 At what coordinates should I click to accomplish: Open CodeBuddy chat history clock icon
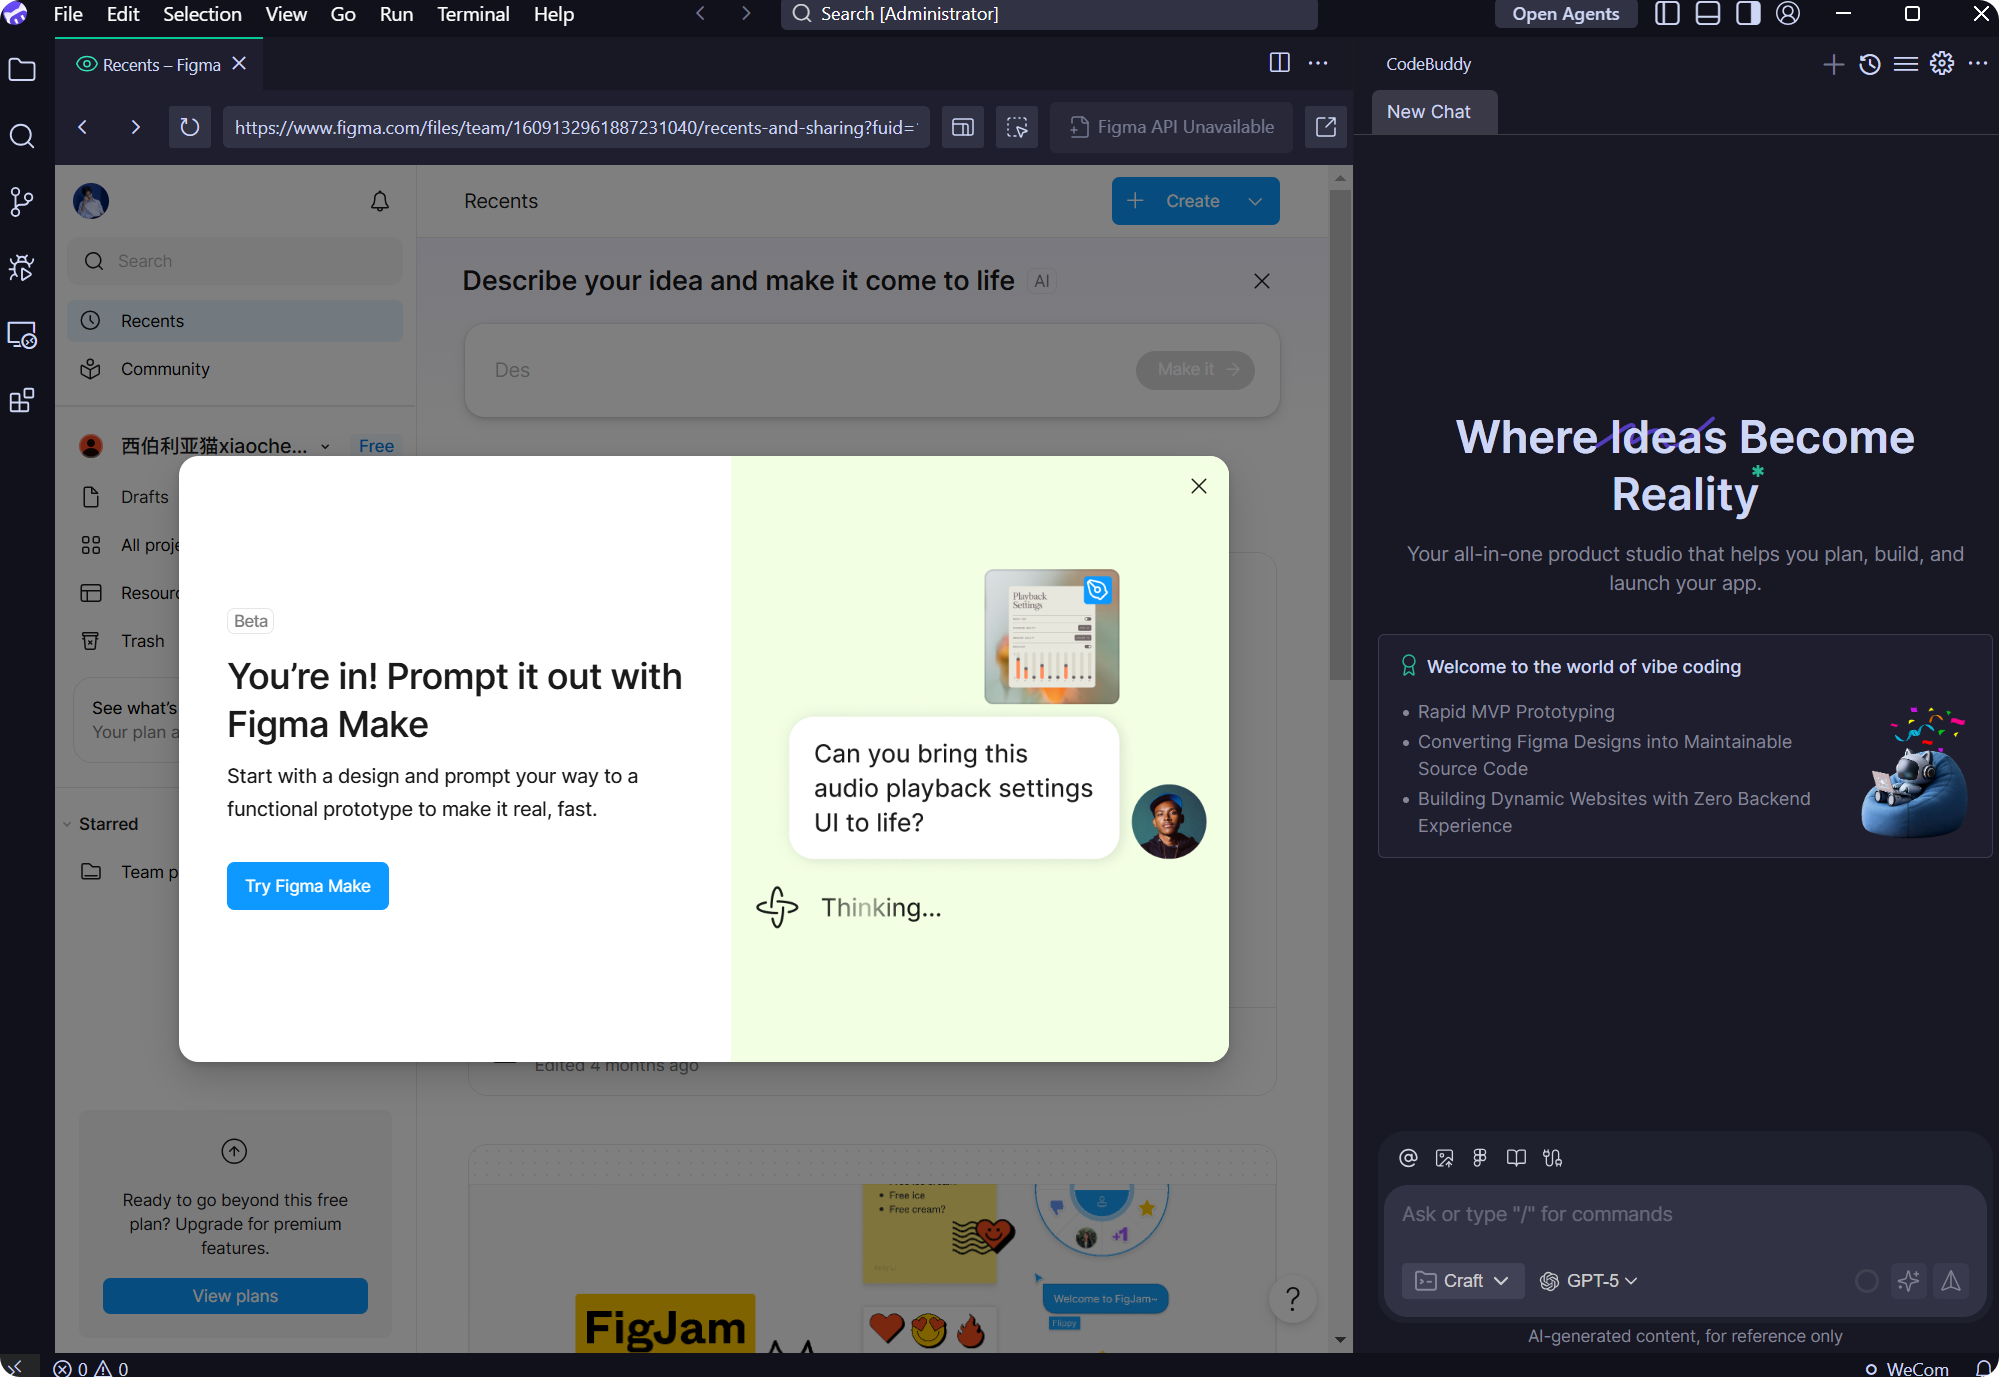tap(1870, 64)
